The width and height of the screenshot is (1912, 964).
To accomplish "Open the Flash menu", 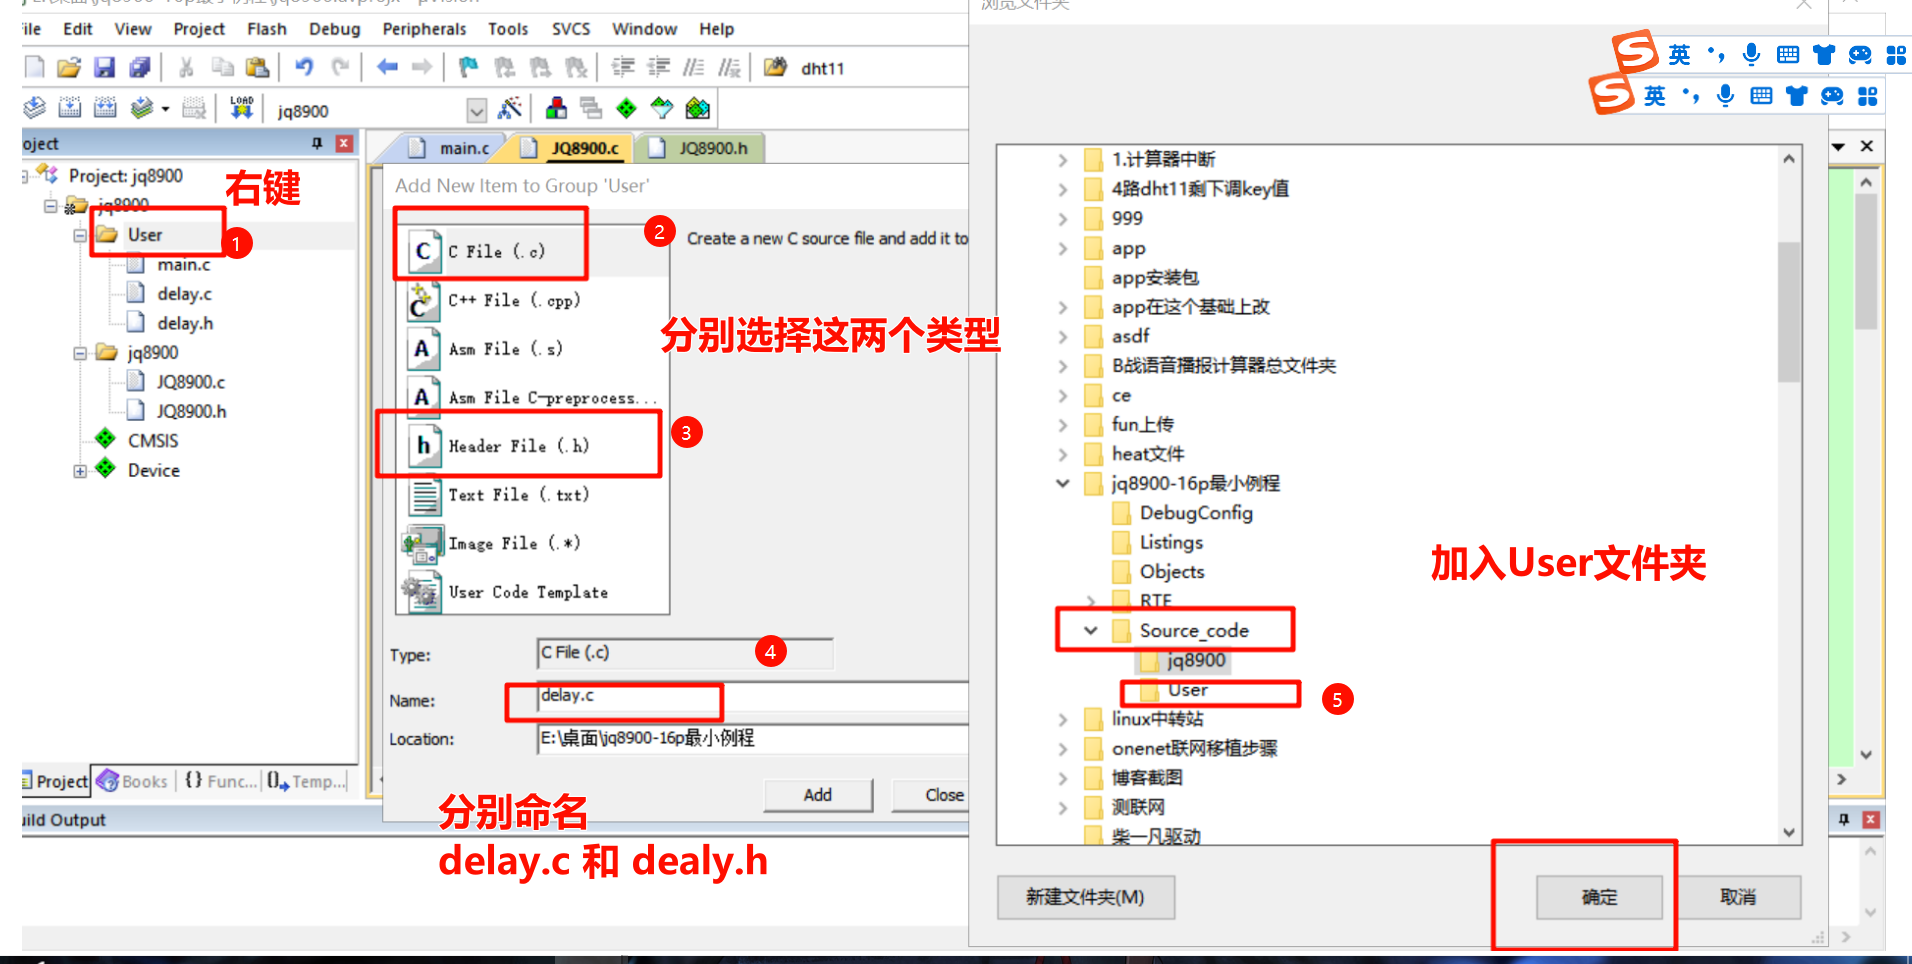I will (267, 29).
